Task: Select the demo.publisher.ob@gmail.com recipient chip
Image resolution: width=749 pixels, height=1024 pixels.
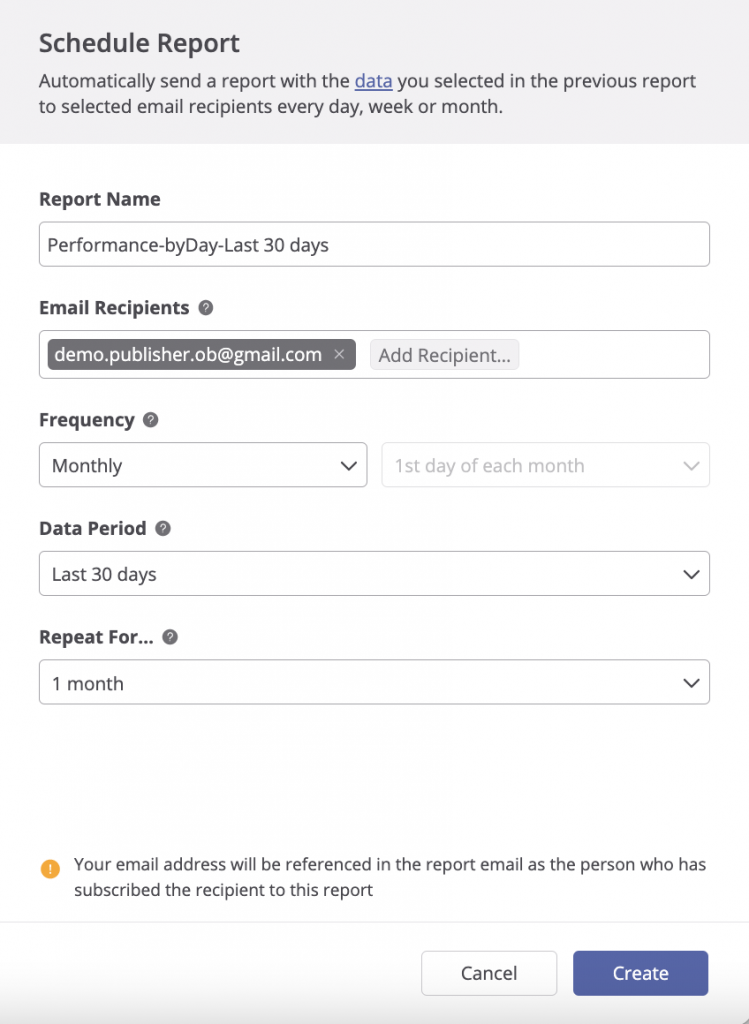Action: pos(188,354)
